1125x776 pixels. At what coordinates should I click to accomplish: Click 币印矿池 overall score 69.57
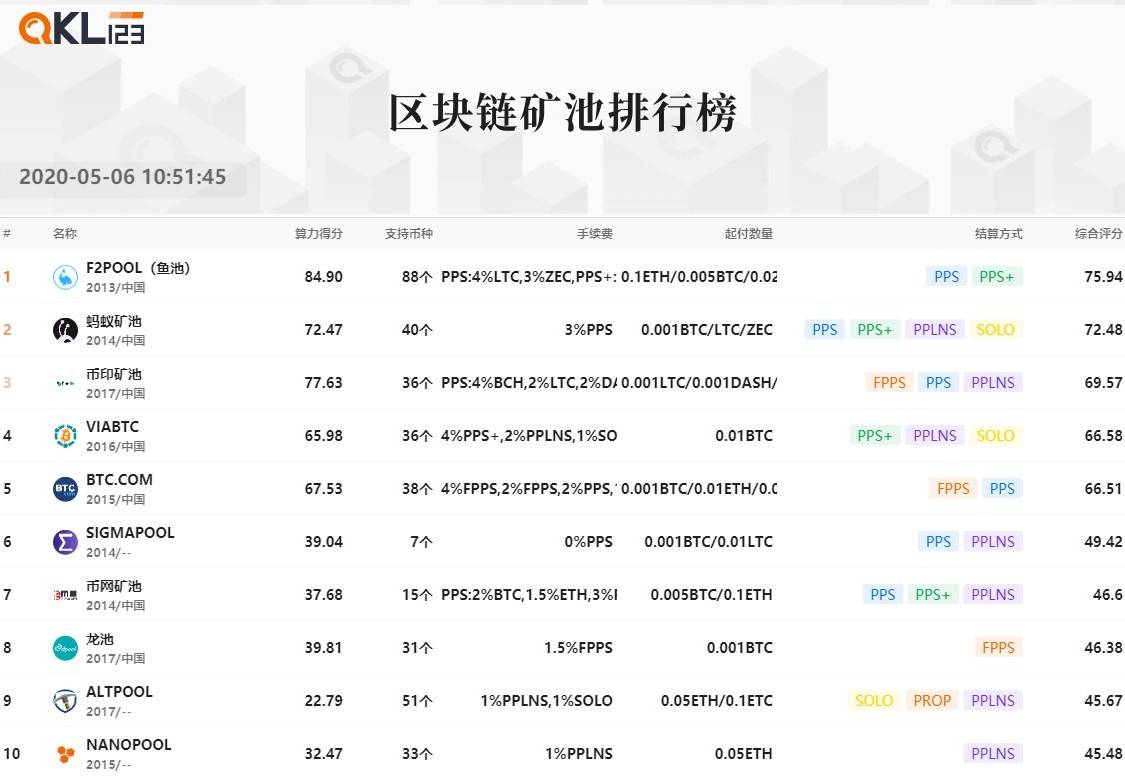pyautogui.click(x=1103, y=383)
